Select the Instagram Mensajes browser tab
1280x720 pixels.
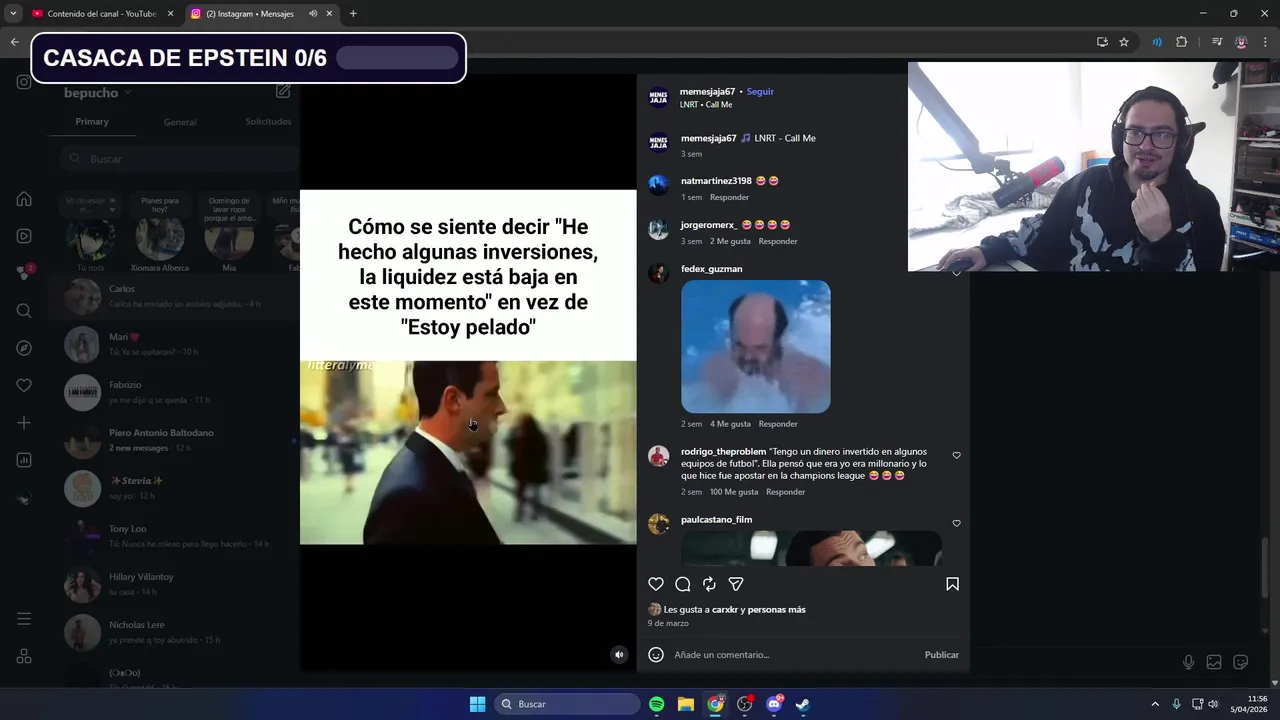point(250,14)
